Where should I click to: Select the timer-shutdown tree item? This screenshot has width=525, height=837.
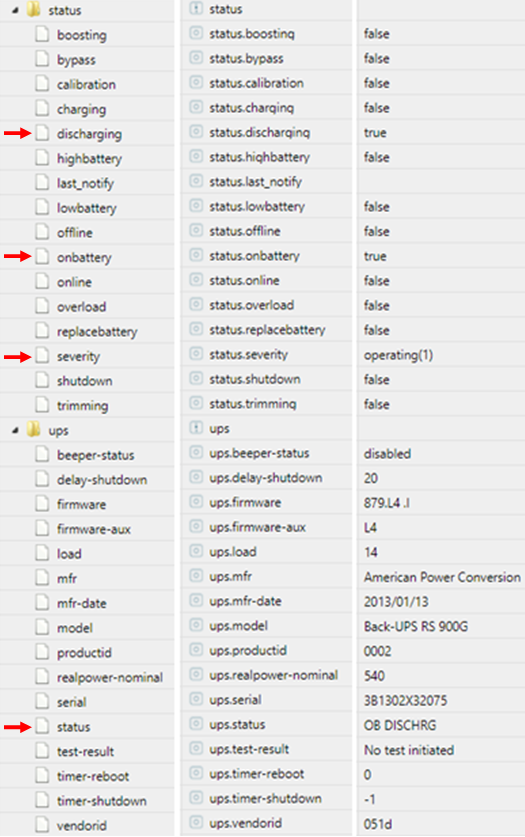(101, 801)
